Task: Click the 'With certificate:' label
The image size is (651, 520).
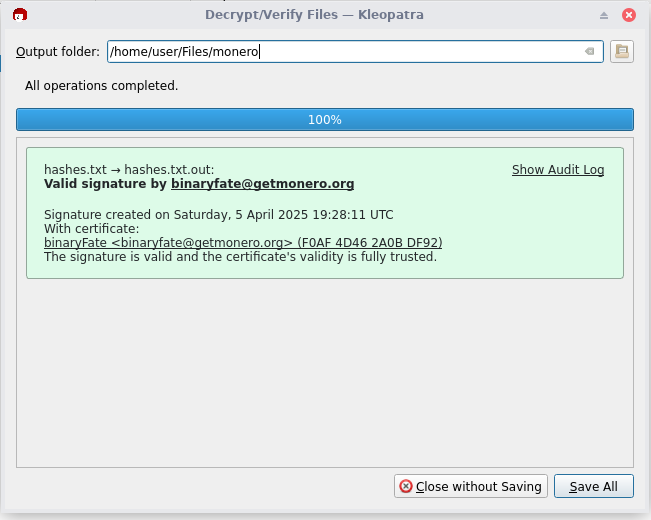Action: [92, 229]
